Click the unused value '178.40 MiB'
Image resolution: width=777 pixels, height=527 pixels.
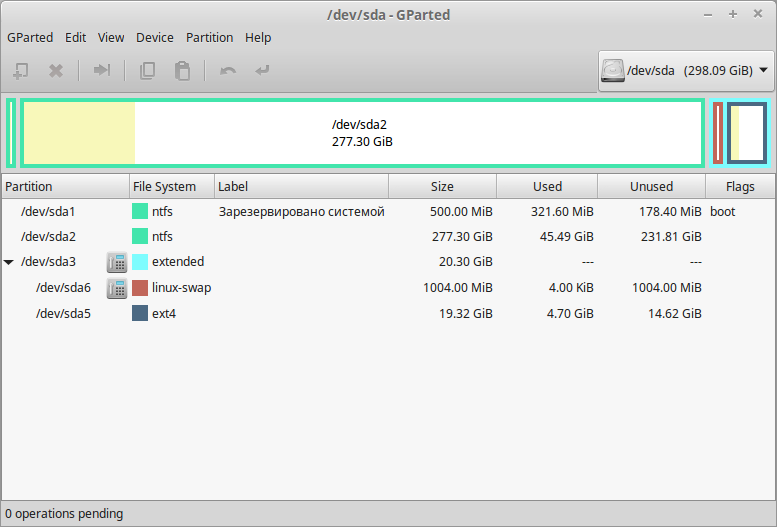coord(670,212)
